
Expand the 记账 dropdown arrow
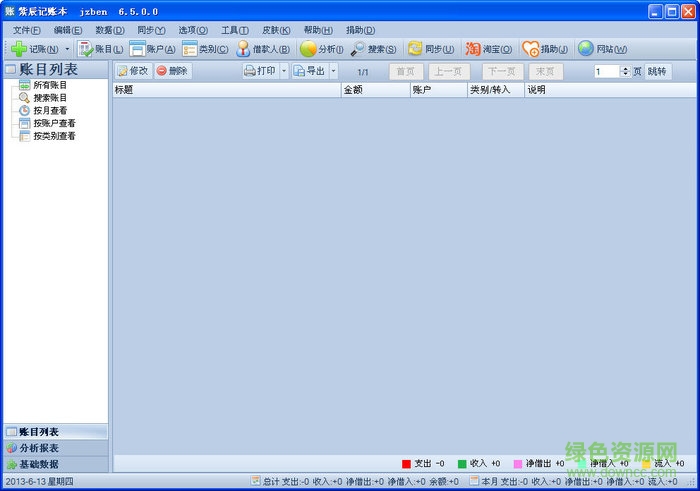(x=67, y=49)
